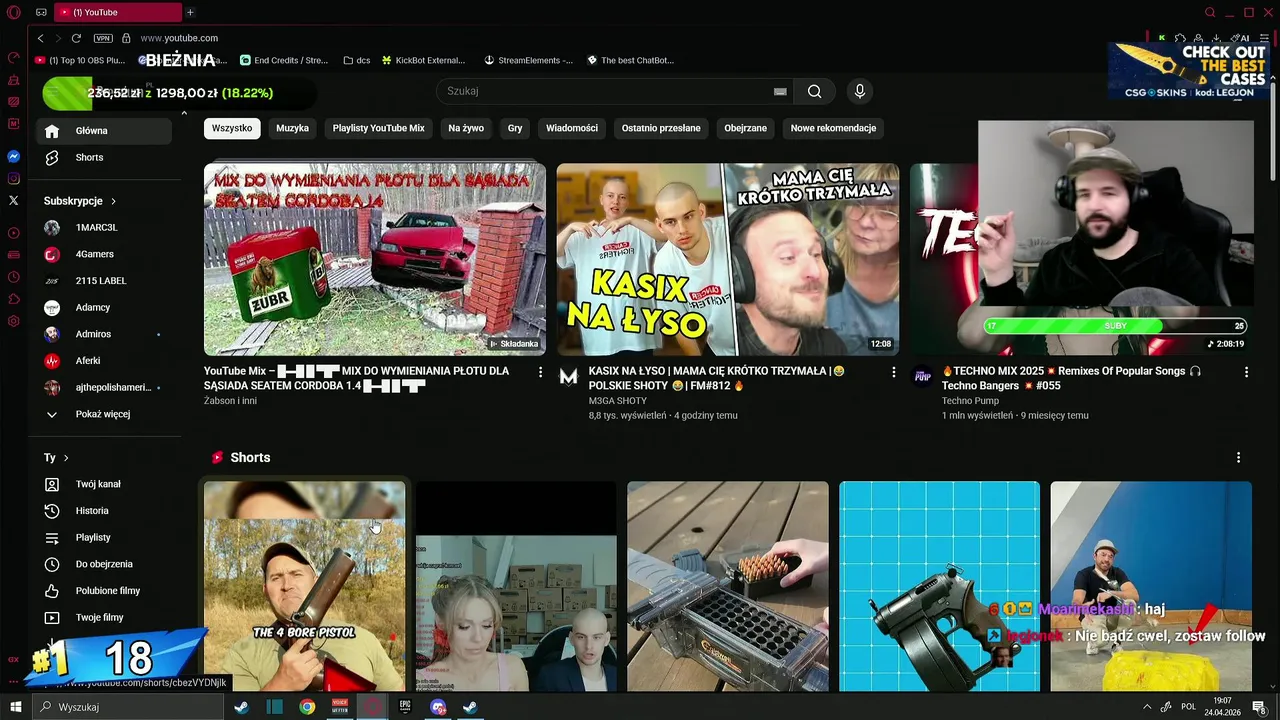Expand subscriptions with Pokaż więcej

[x=102, y=414]
